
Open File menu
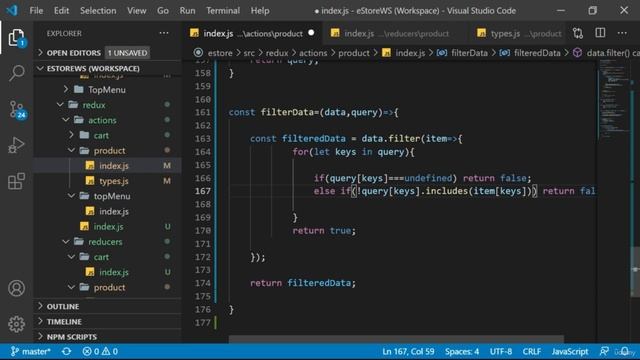point(36,11)
